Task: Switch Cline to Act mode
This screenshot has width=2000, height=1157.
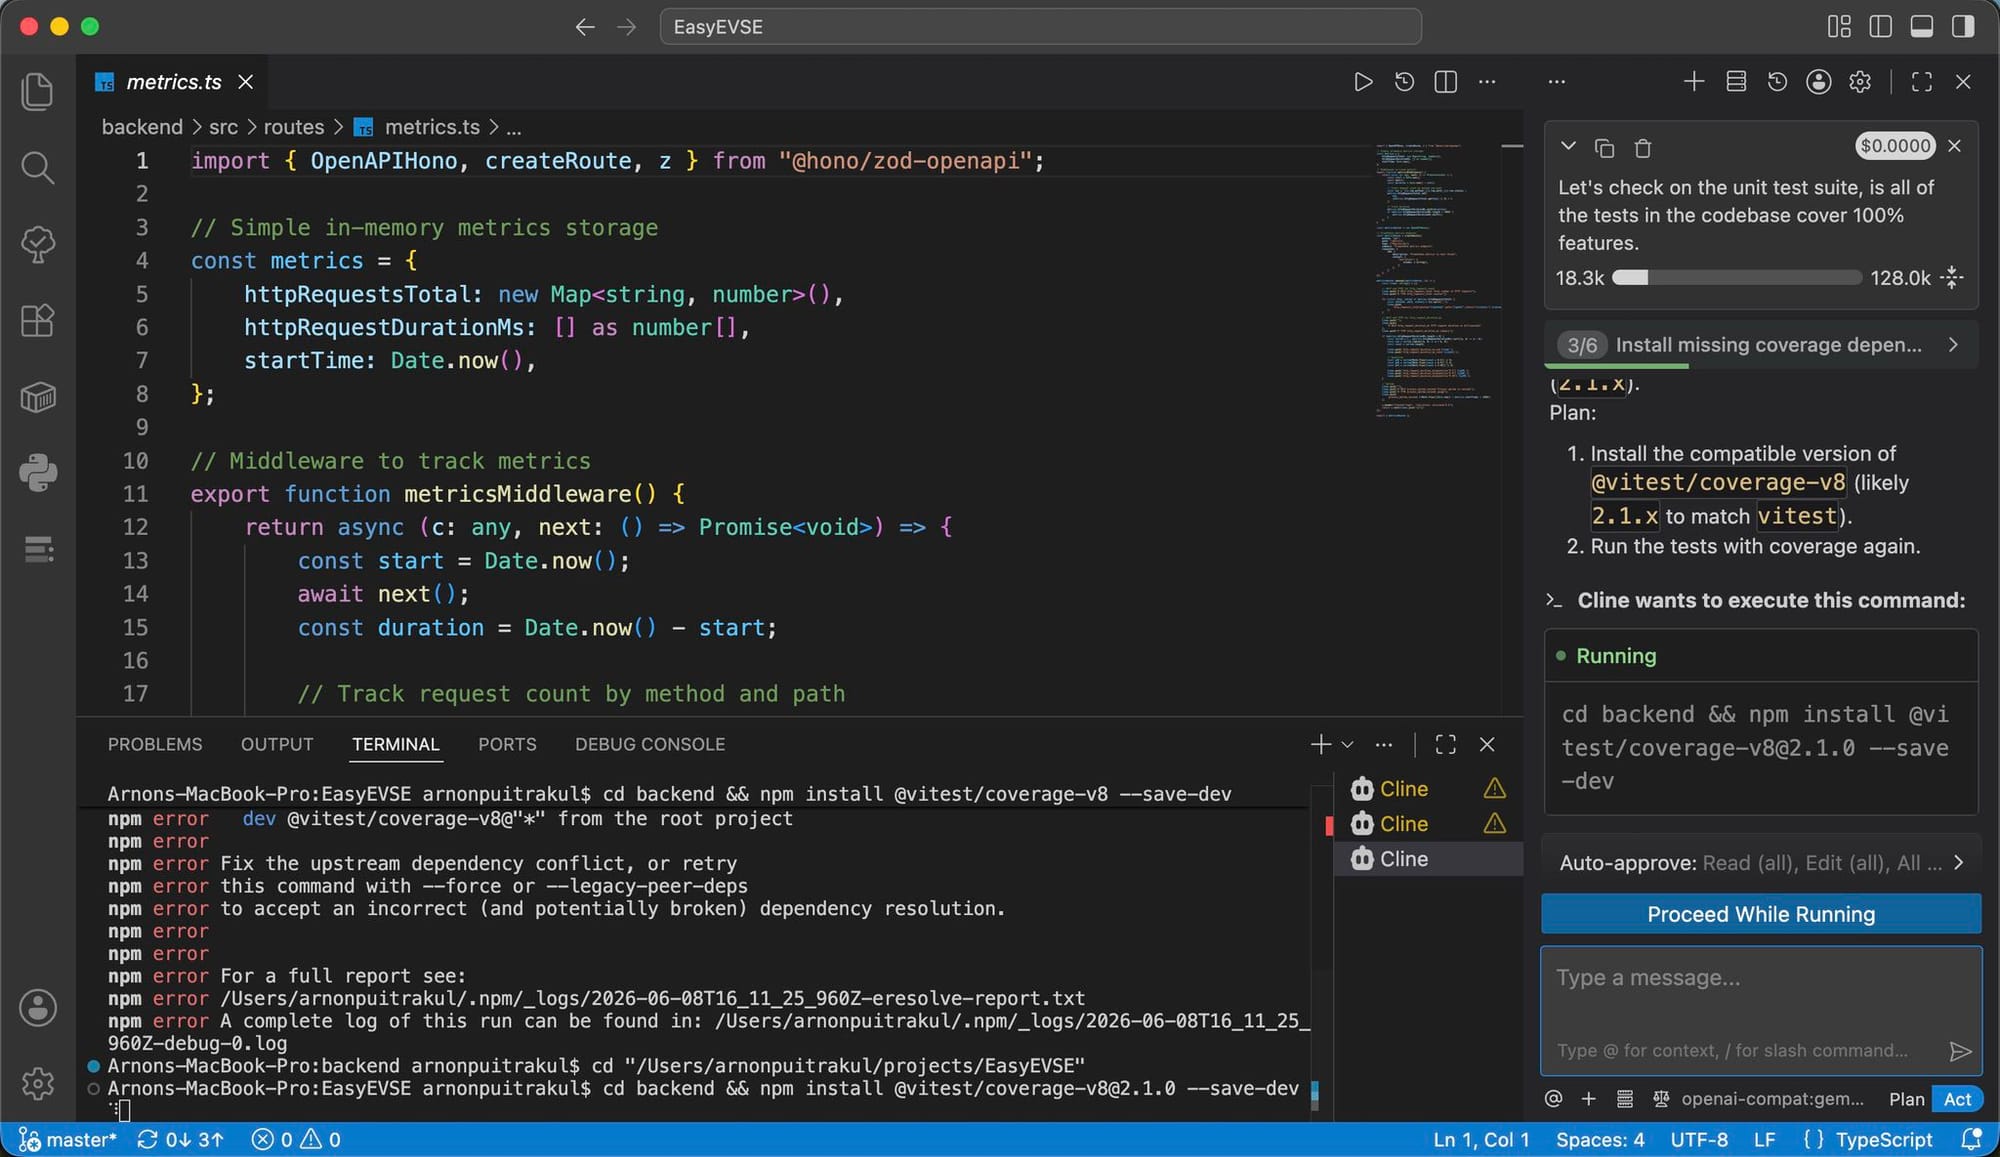Action: (1957, 1099)
